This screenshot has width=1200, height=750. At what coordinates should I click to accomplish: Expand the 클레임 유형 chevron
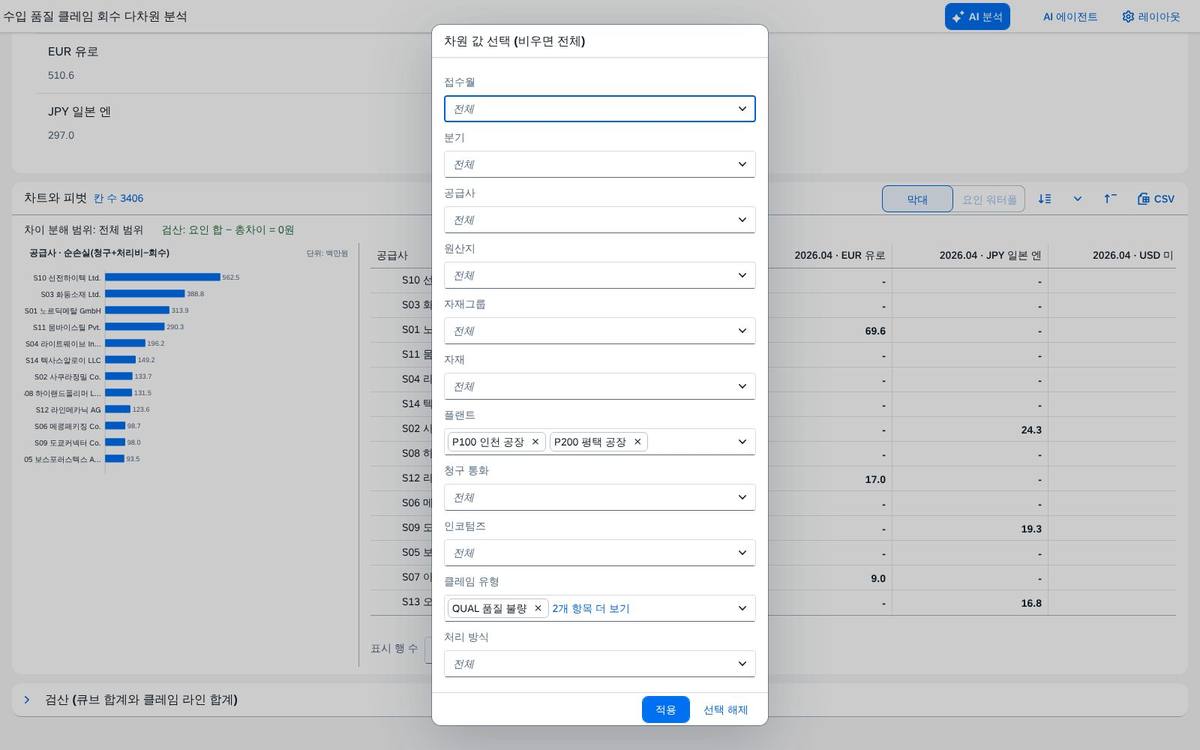[x=742, y=608]
